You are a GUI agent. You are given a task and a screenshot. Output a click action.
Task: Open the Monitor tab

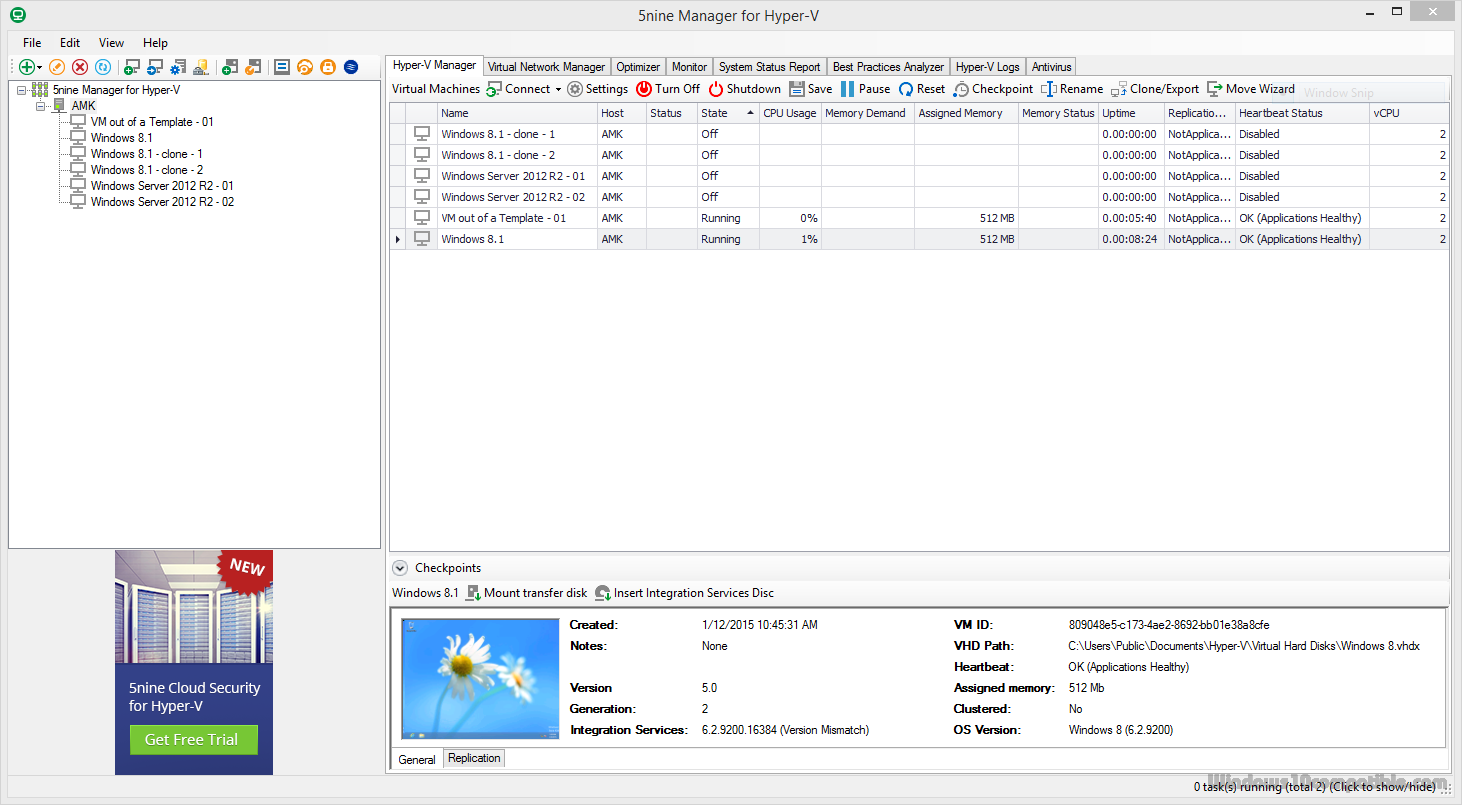(689, 67)
